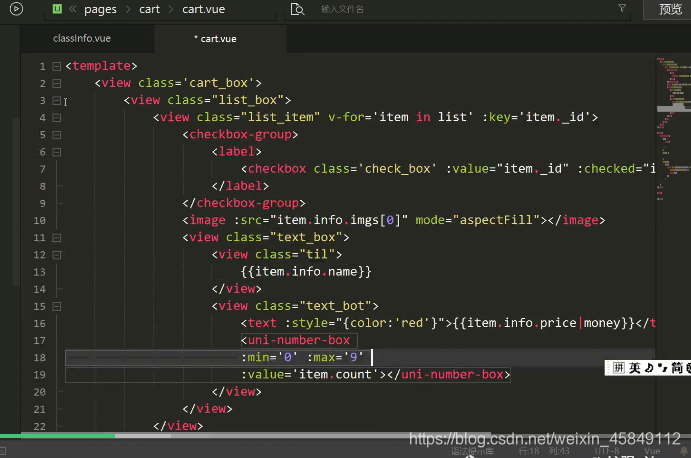The width and height of the screenshot is (691, 458).
Task: Click the punctuation icon in IME bar
Action: [x=662, y=367]
